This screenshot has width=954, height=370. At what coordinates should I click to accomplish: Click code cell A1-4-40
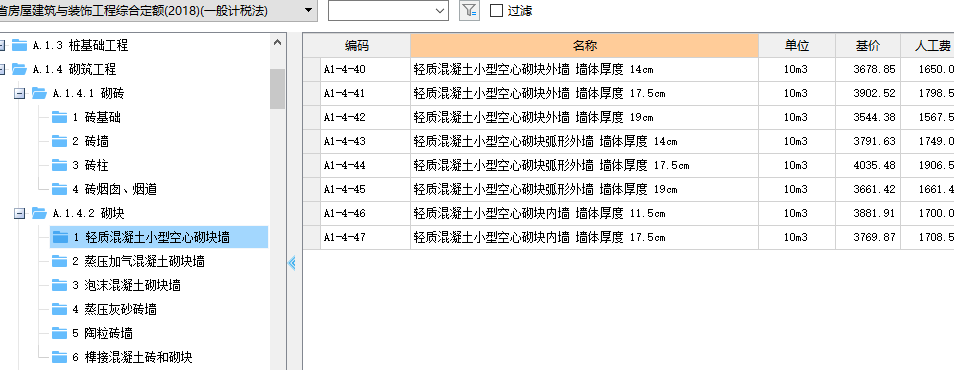tap(365, 69)
